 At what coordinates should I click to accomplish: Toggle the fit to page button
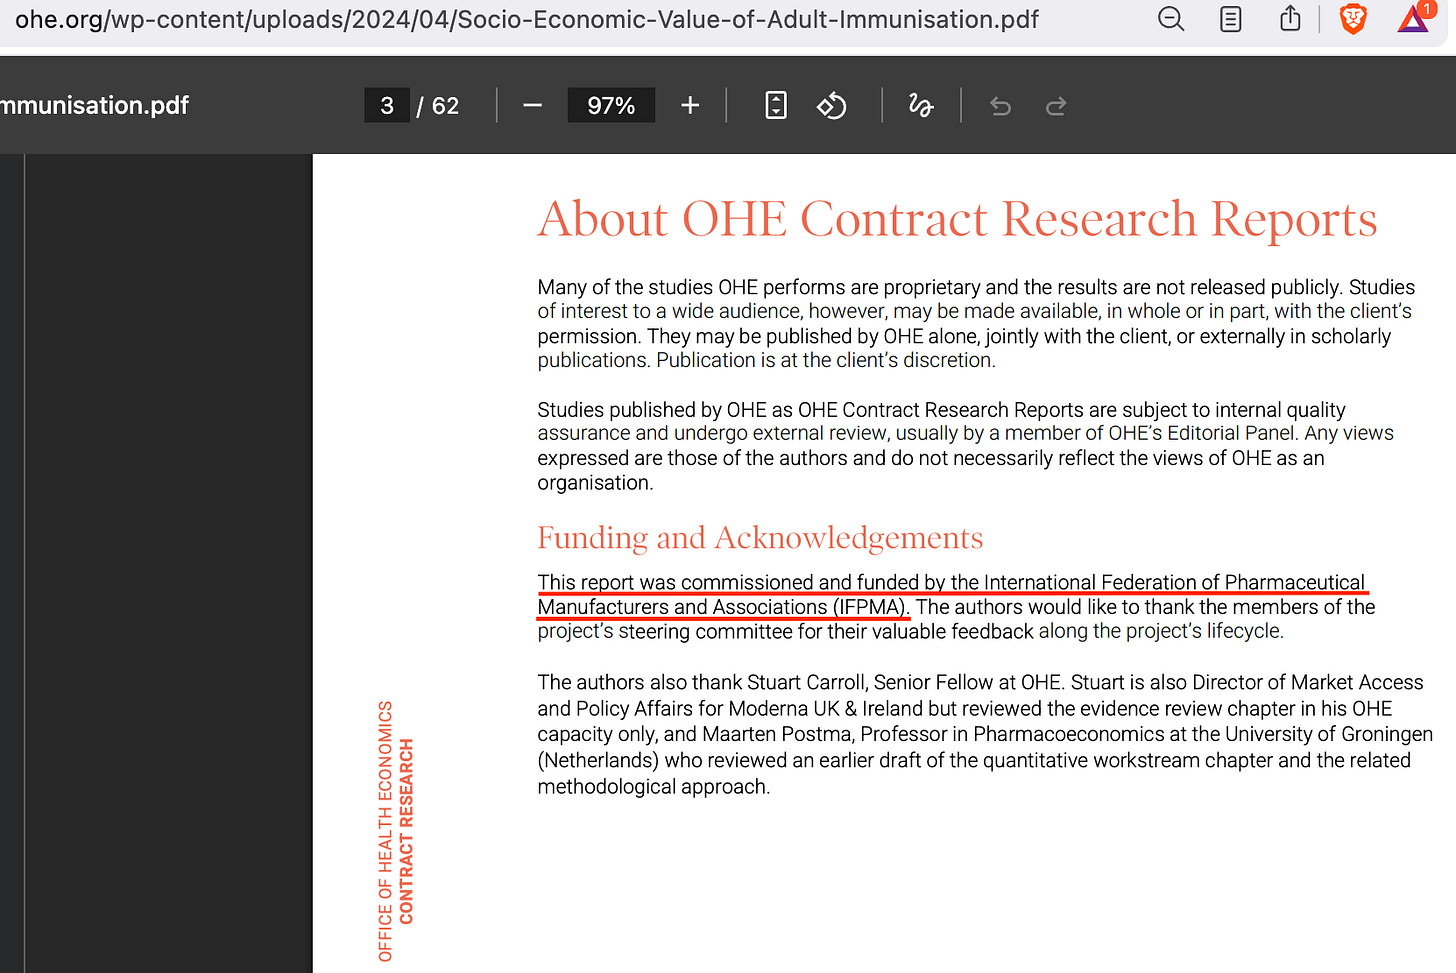(x=776, y=105)
